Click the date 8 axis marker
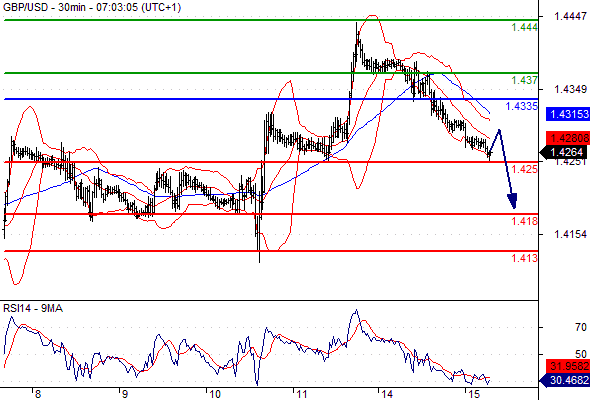The image size is (590, 400). click(37, 394)
